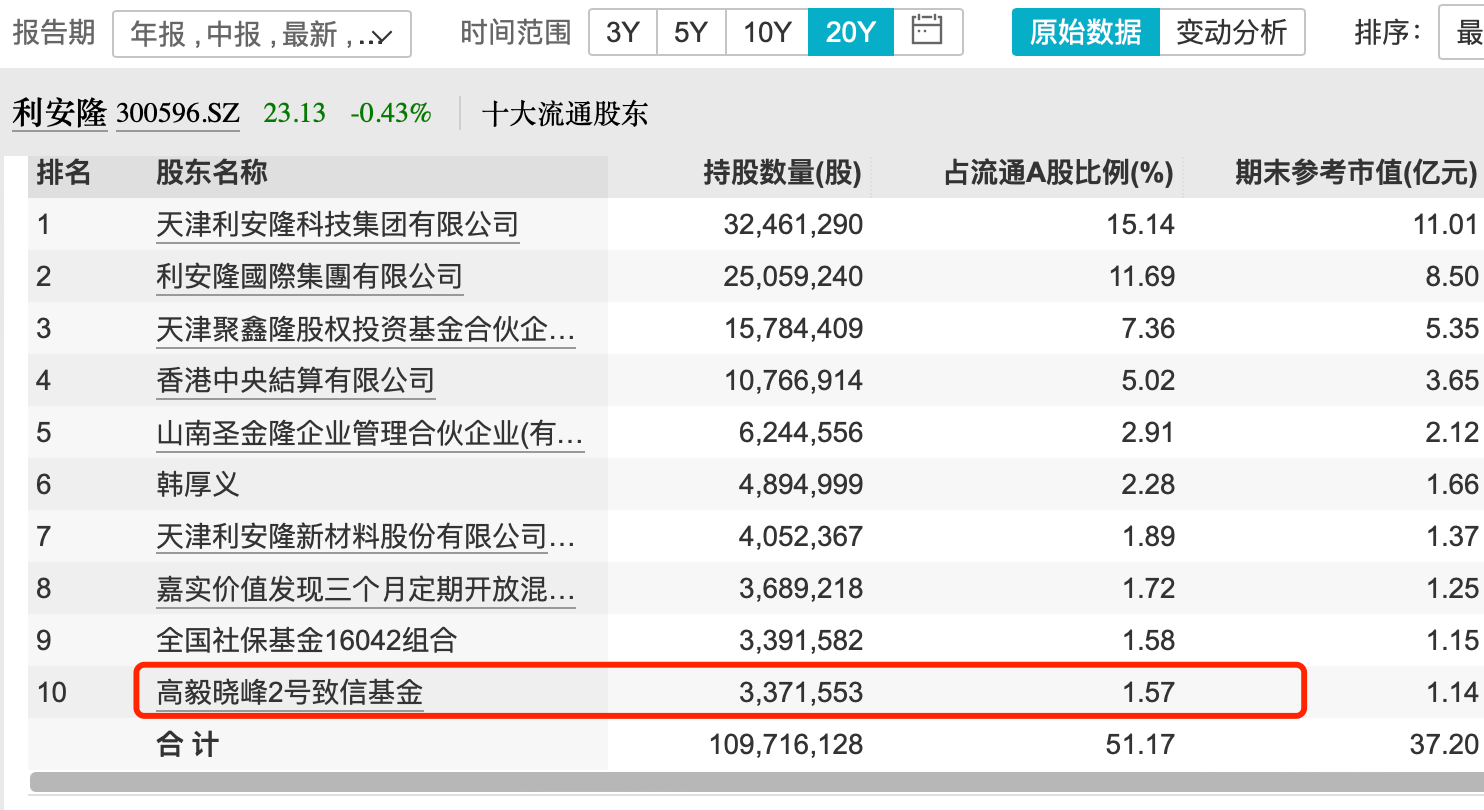Image resolution: width=1484 pixels, height=810 pixels.
Task: Select float ratio value 15.14
Action: pyautogui.click(x=1142, y=224)
